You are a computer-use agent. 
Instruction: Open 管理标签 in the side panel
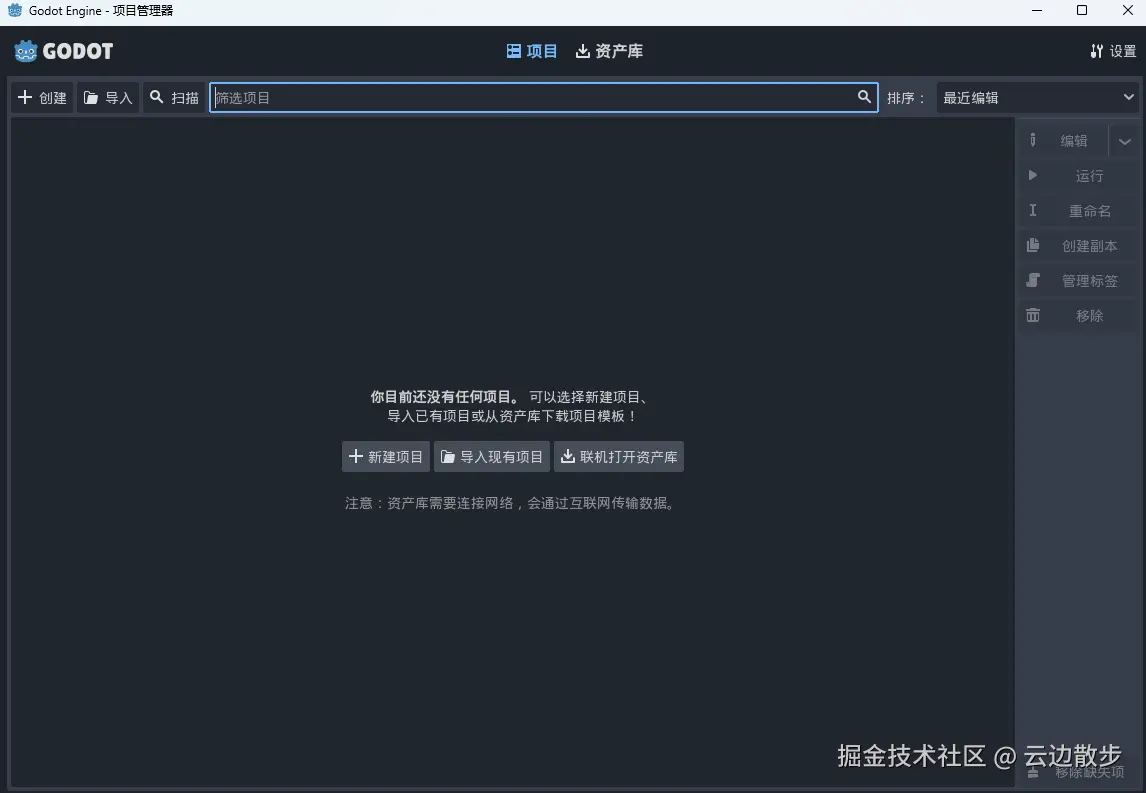tap(1079, 281)
